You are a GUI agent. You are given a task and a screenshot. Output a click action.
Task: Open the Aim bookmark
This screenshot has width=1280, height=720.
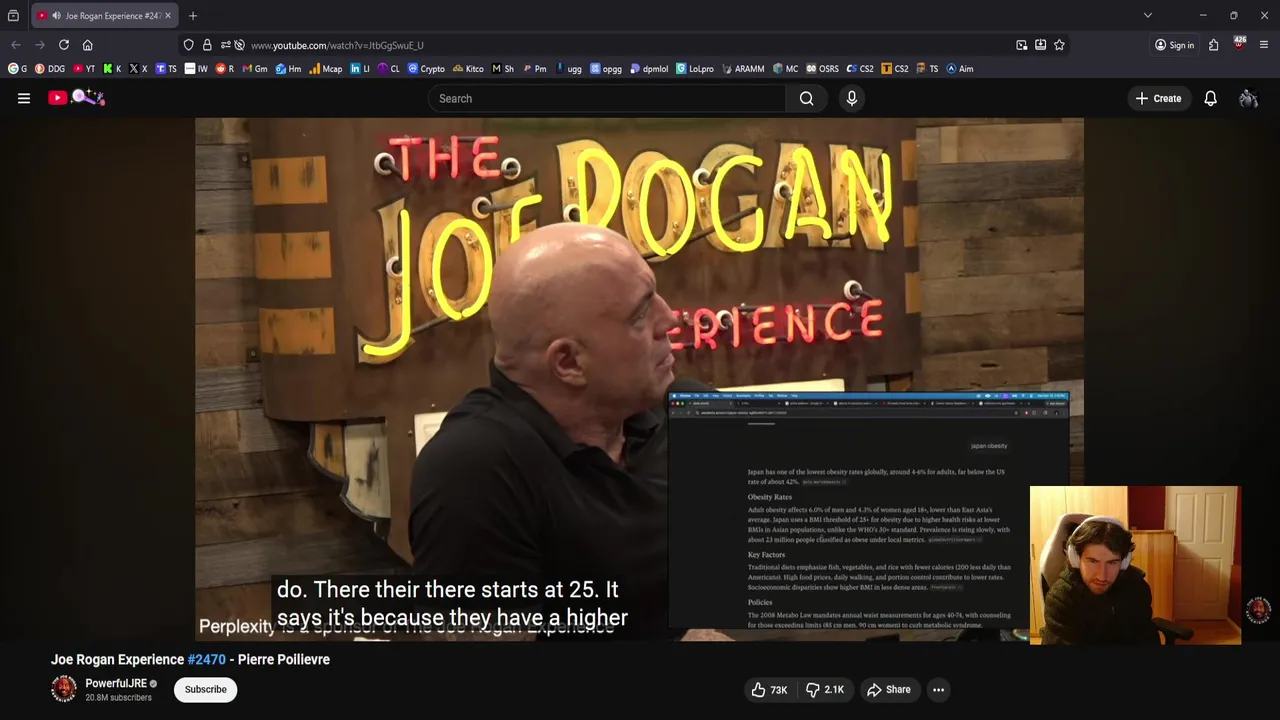(x=959, y=69)
